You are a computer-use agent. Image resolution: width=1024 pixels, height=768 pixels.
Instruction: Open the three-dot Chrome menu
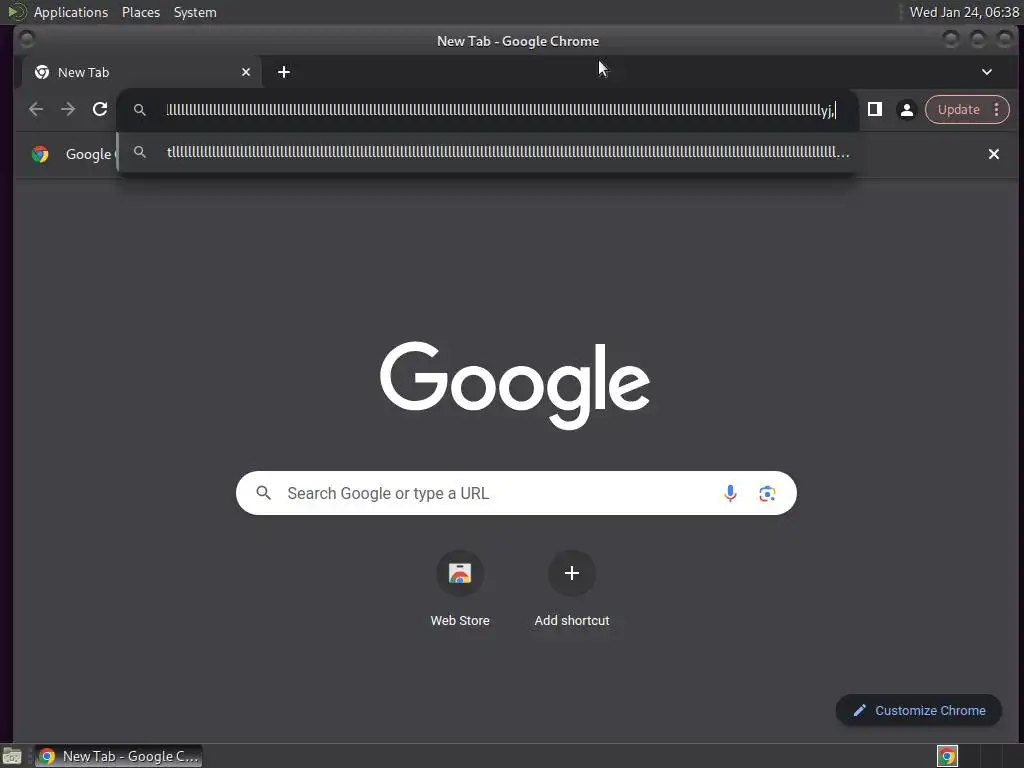click(x=997, y=110)
